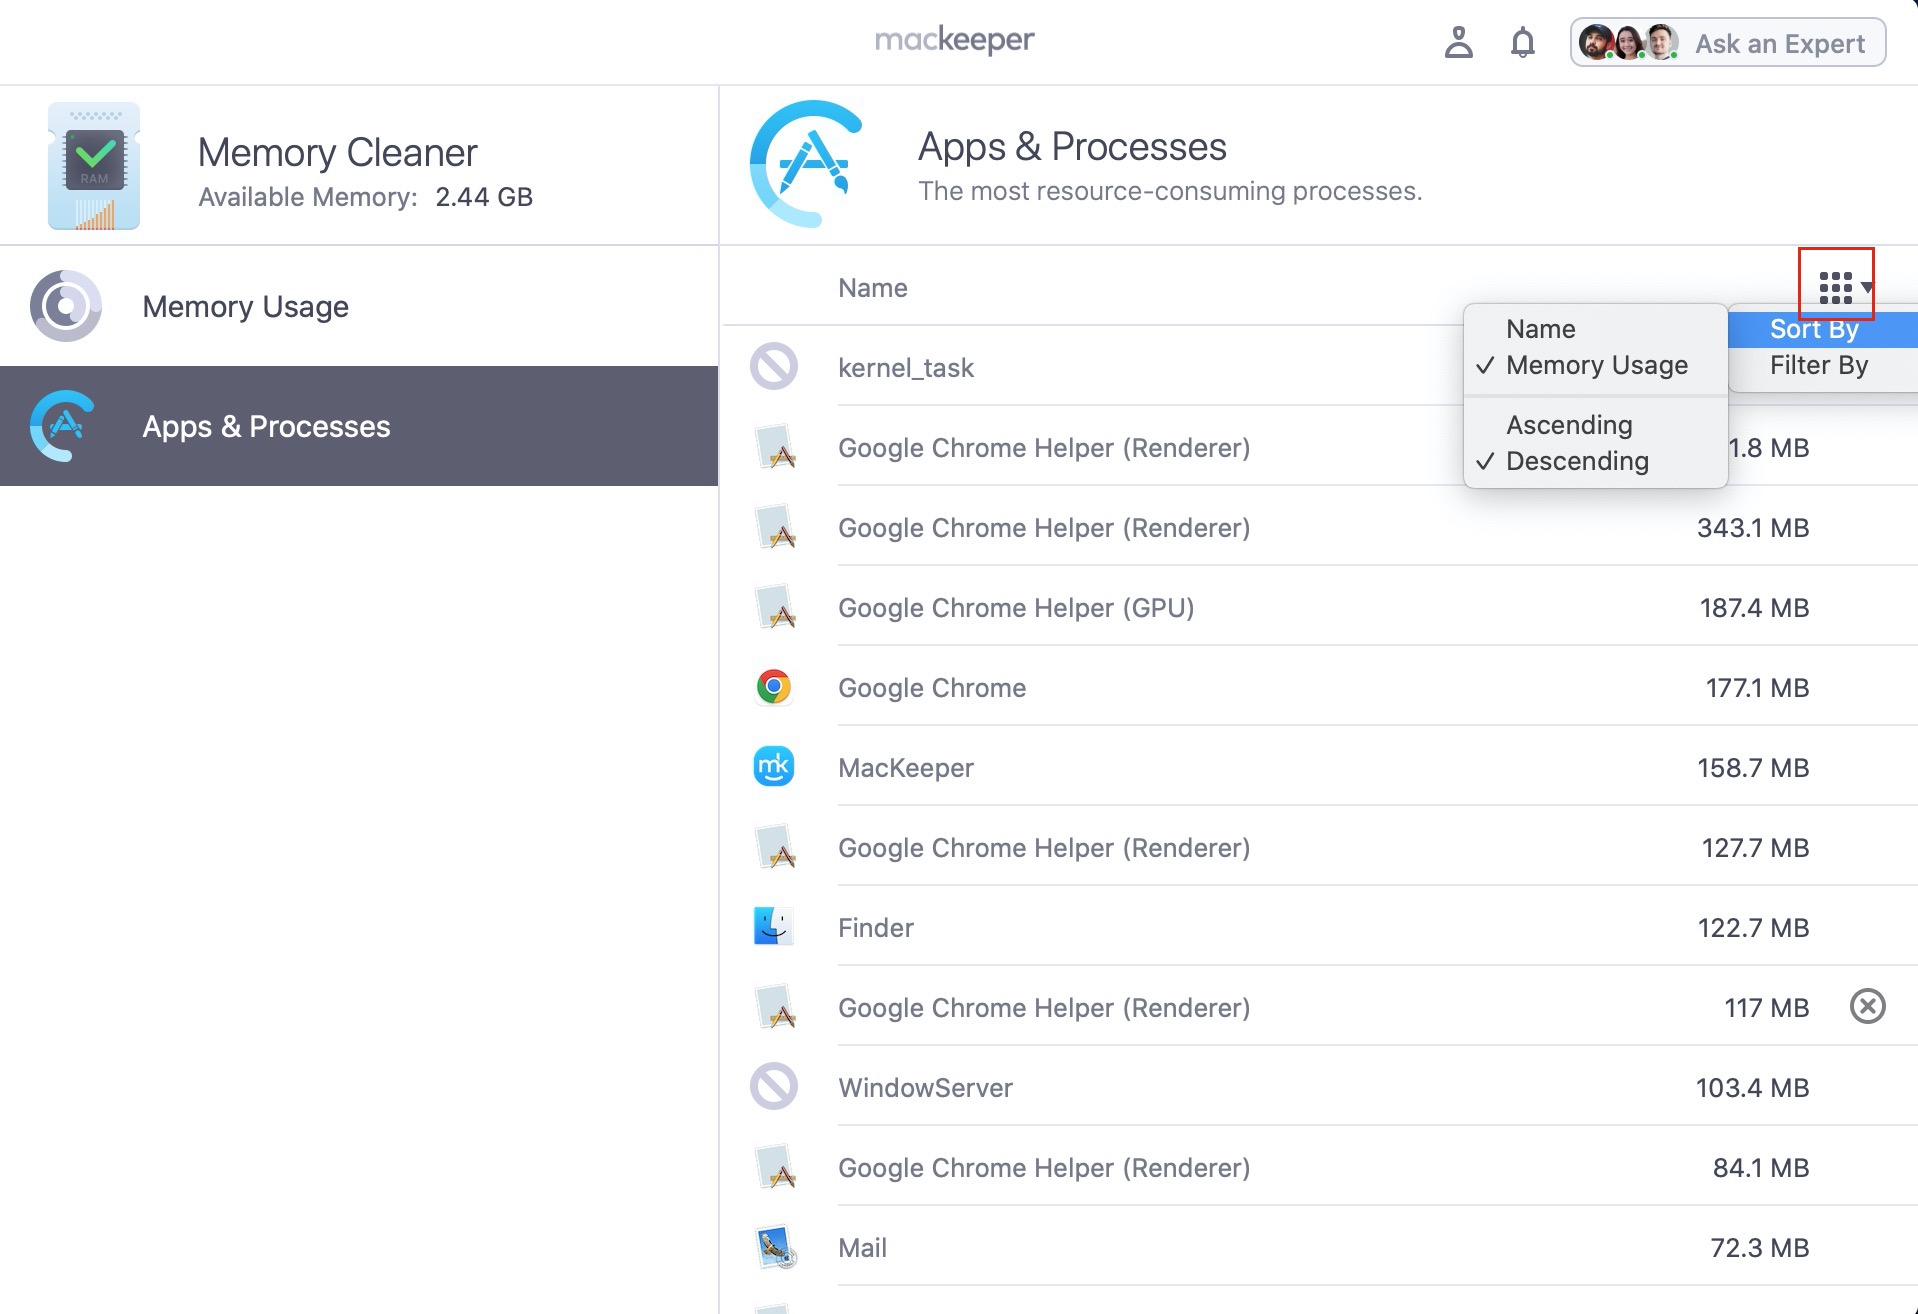Click the MacKeeper app icon
1918x1314 pixels.
774,767
